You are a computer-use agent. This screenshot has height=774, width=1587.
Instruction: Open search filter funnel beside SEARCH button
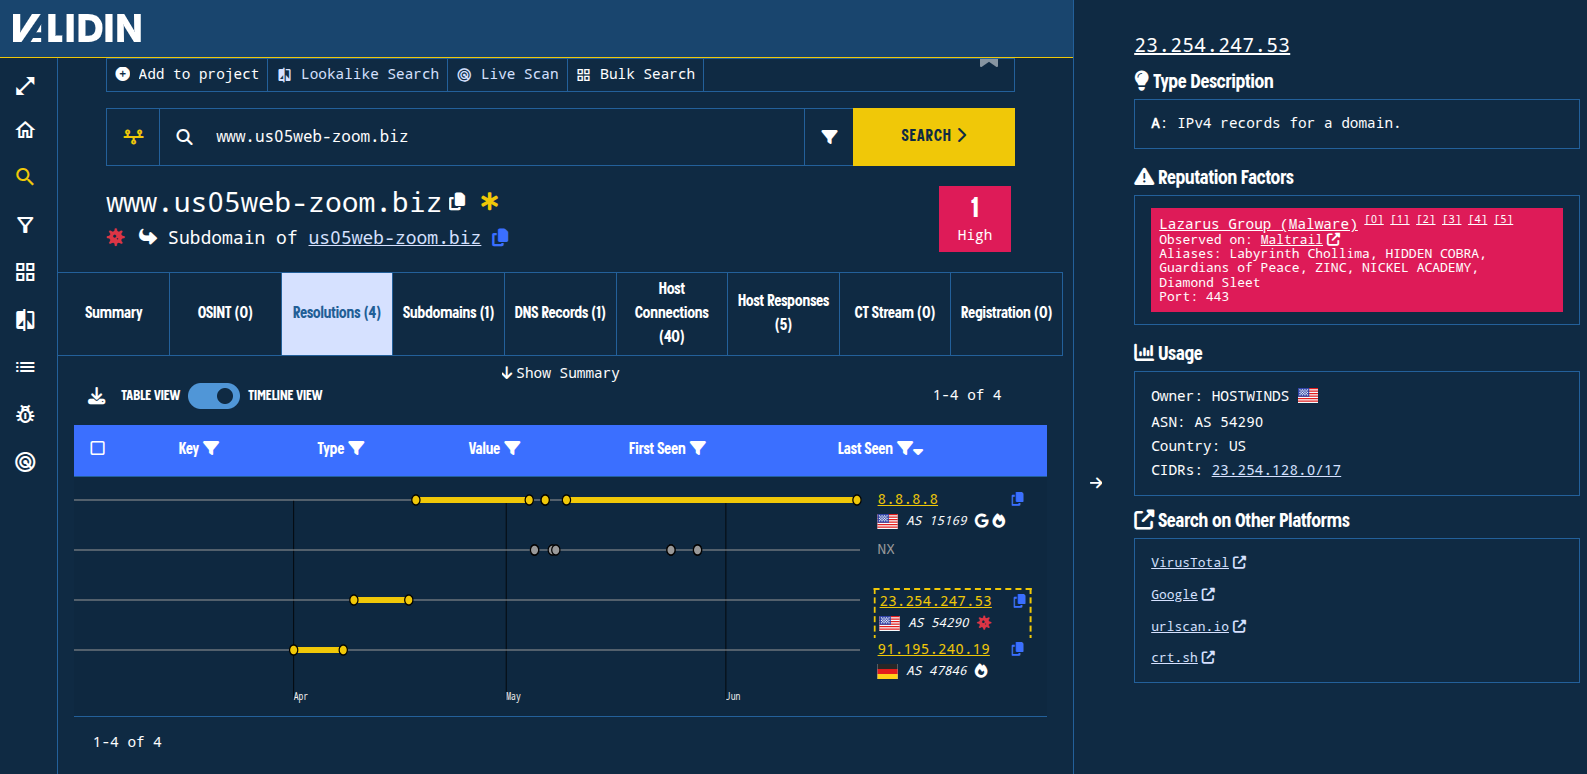coord(829,137)
